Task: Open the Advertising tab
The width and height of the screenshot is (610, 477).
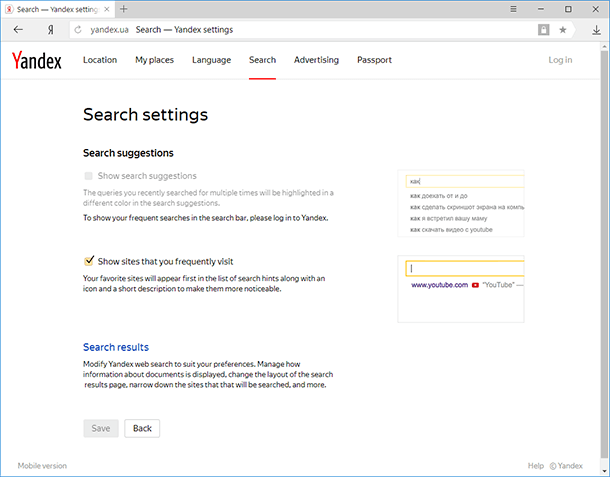Action: (x=316, y=60)
